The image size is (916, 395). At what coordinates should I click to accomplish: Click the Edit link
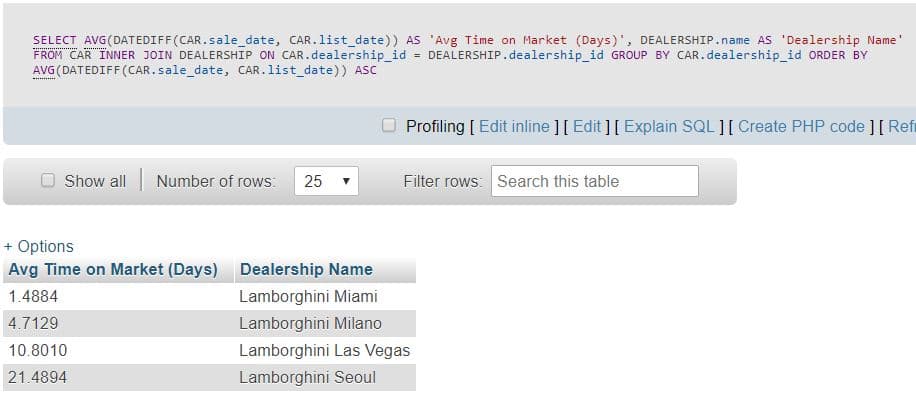click(587, 127)
